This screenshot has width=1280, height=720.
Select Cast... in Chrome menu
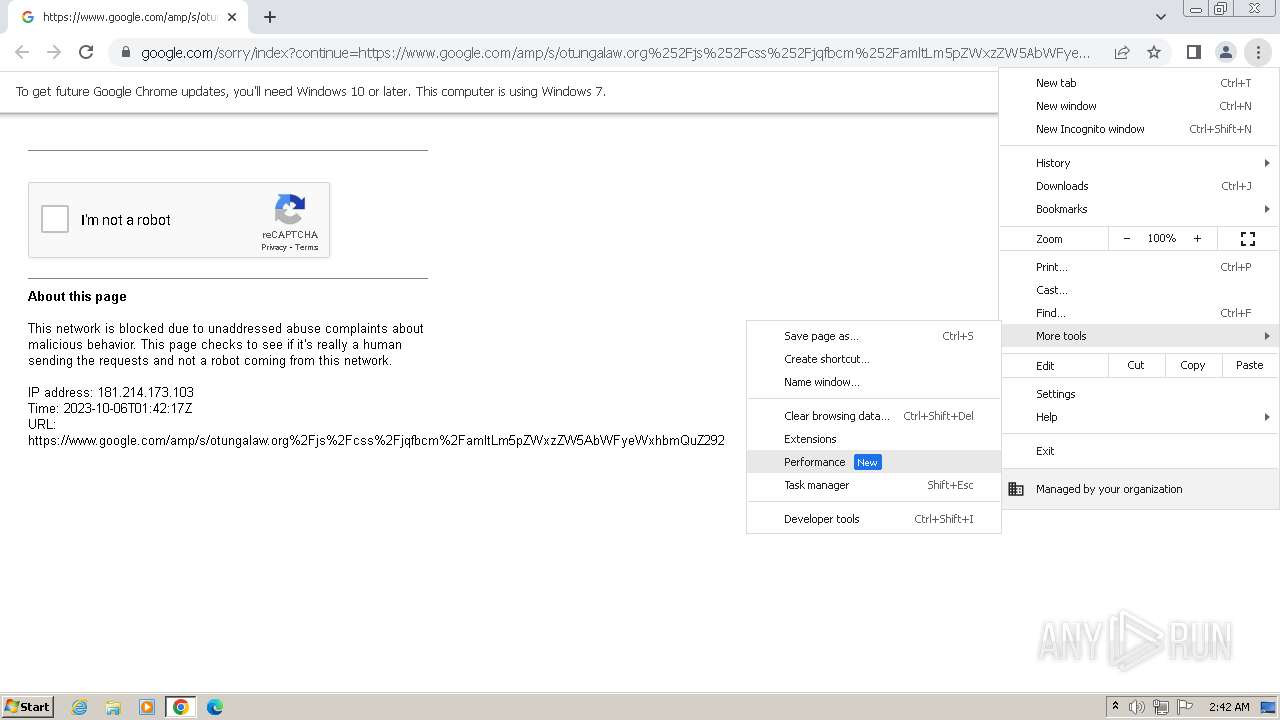point(1139,290)
